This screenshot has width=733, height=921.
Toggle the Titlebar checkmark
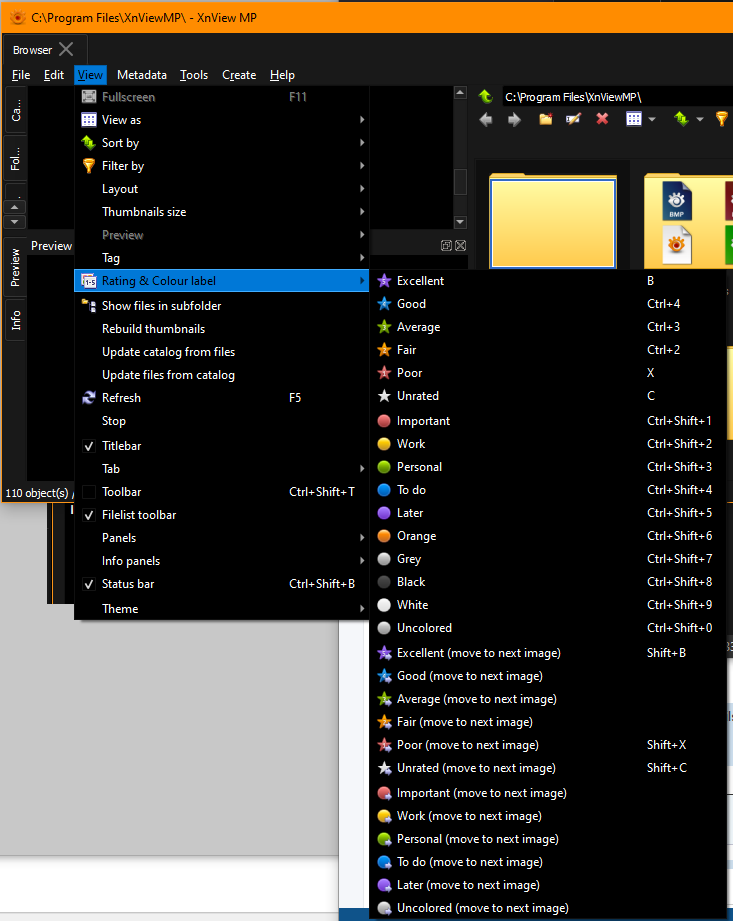pos(89,446)
